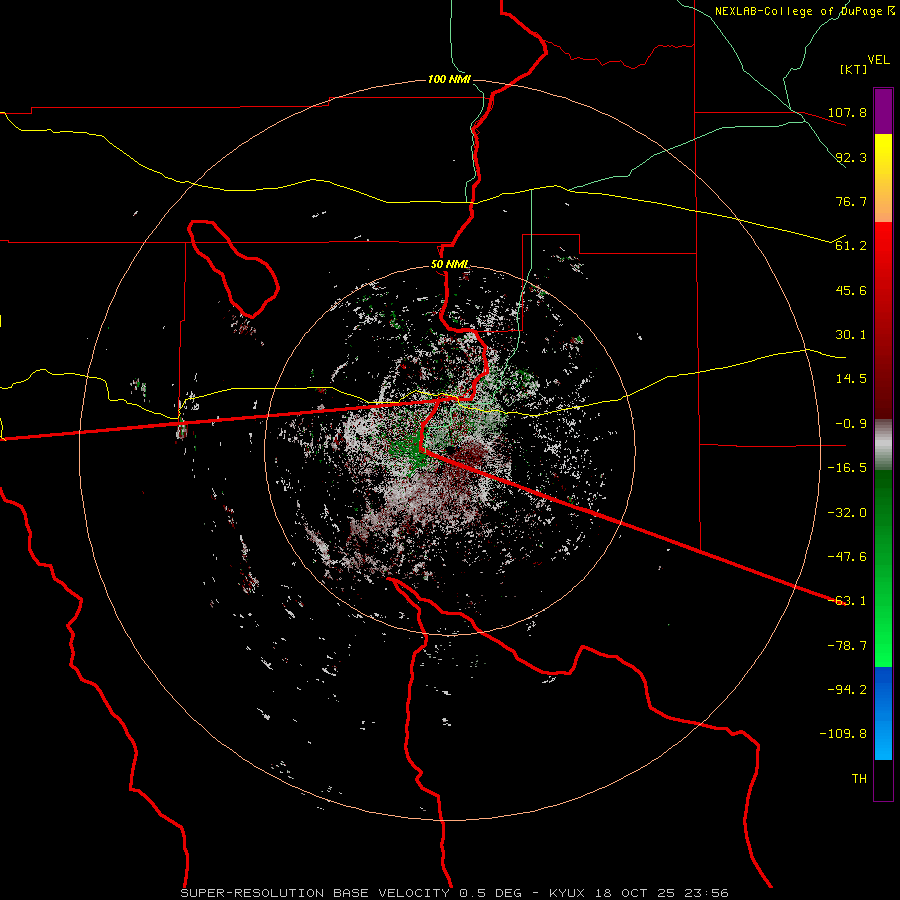
Task: Click the blue segment of color bar
Action: (x=883, y=713)
